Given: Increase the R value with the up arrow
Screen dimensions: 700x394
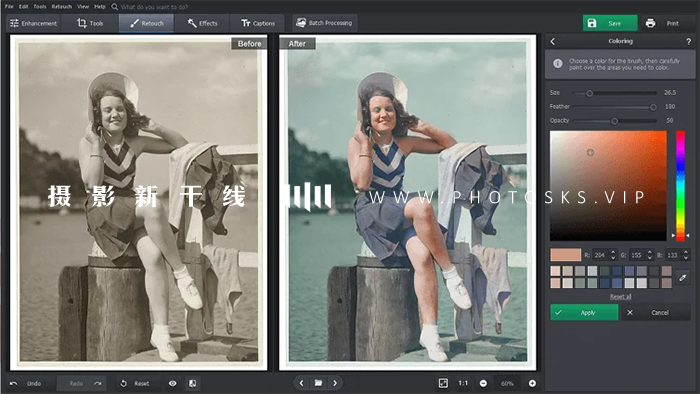Looking at the screenshot, I should pos(613,252).
